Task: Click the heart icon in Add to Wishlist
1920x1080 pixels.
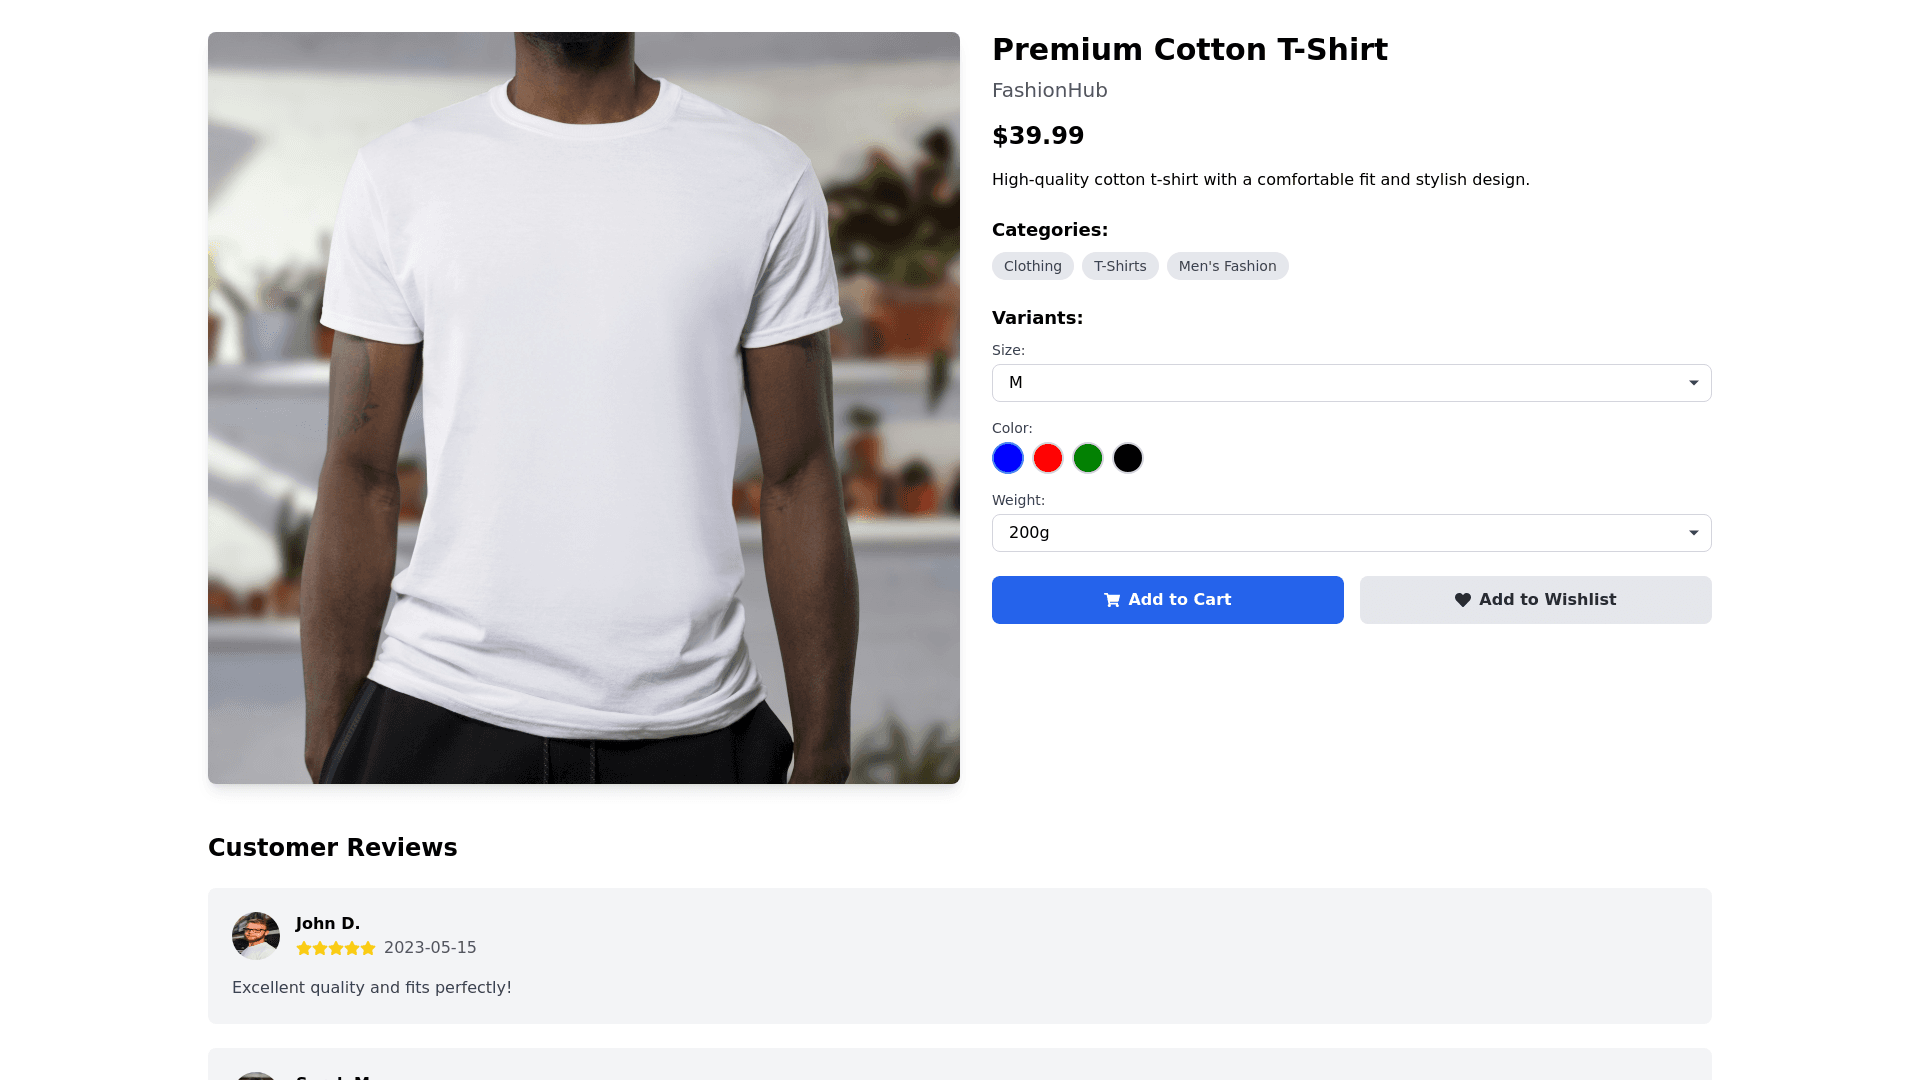Action: 1462,600
